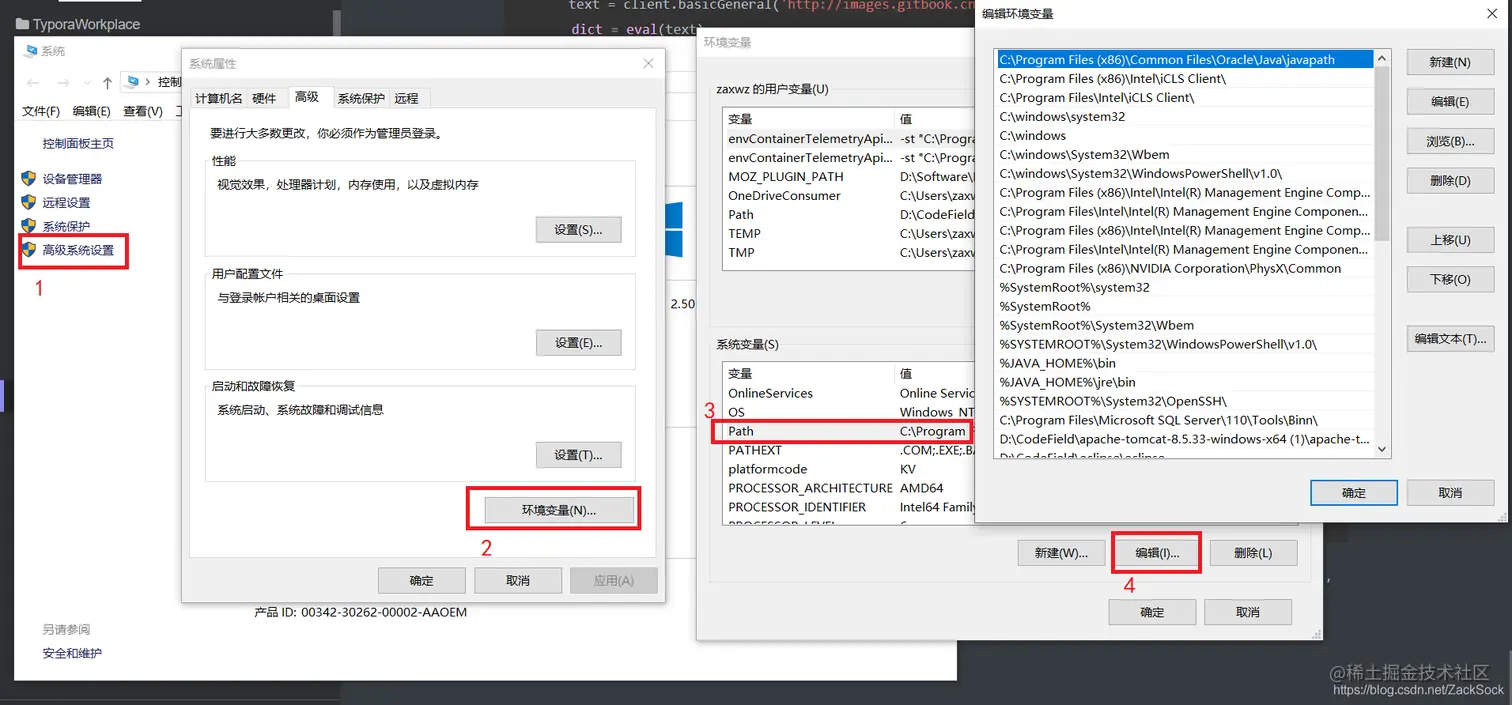The height and width of the screenshot is (705, 1512).
Task: Select the system variable row Path
Action: pos(848,431)
